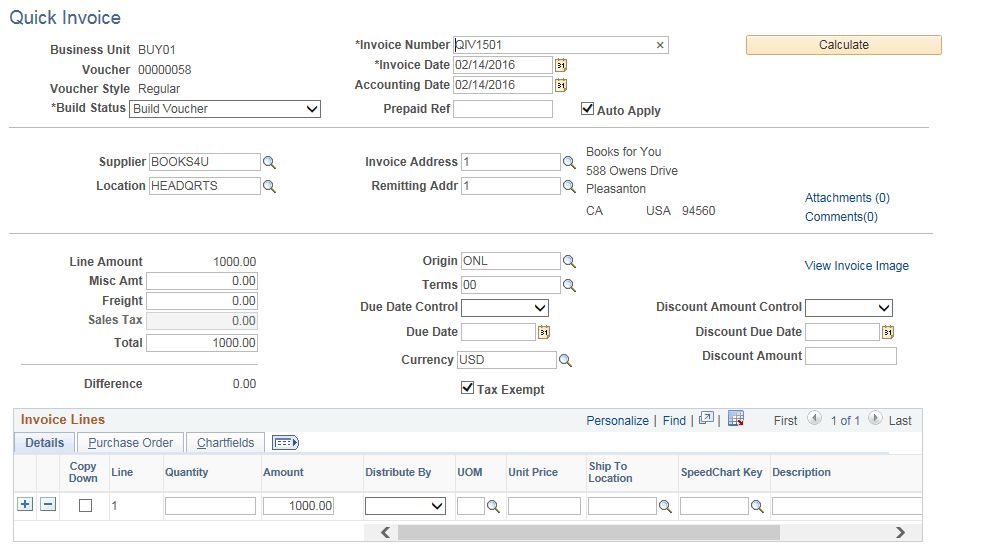
Task: Check Copy Down for line 1
Action: click(85, 506)
